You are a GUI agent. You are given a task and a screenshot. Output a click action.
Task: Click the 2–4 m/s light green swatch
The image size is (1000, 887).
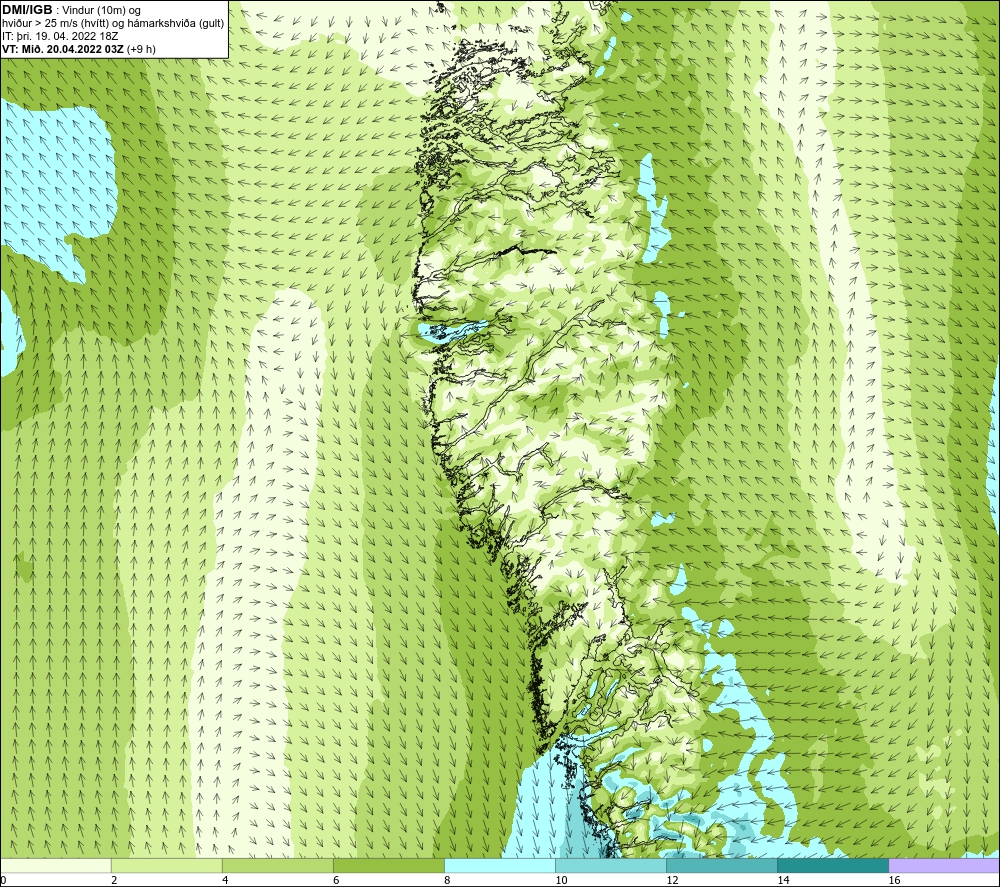(166, 866)
